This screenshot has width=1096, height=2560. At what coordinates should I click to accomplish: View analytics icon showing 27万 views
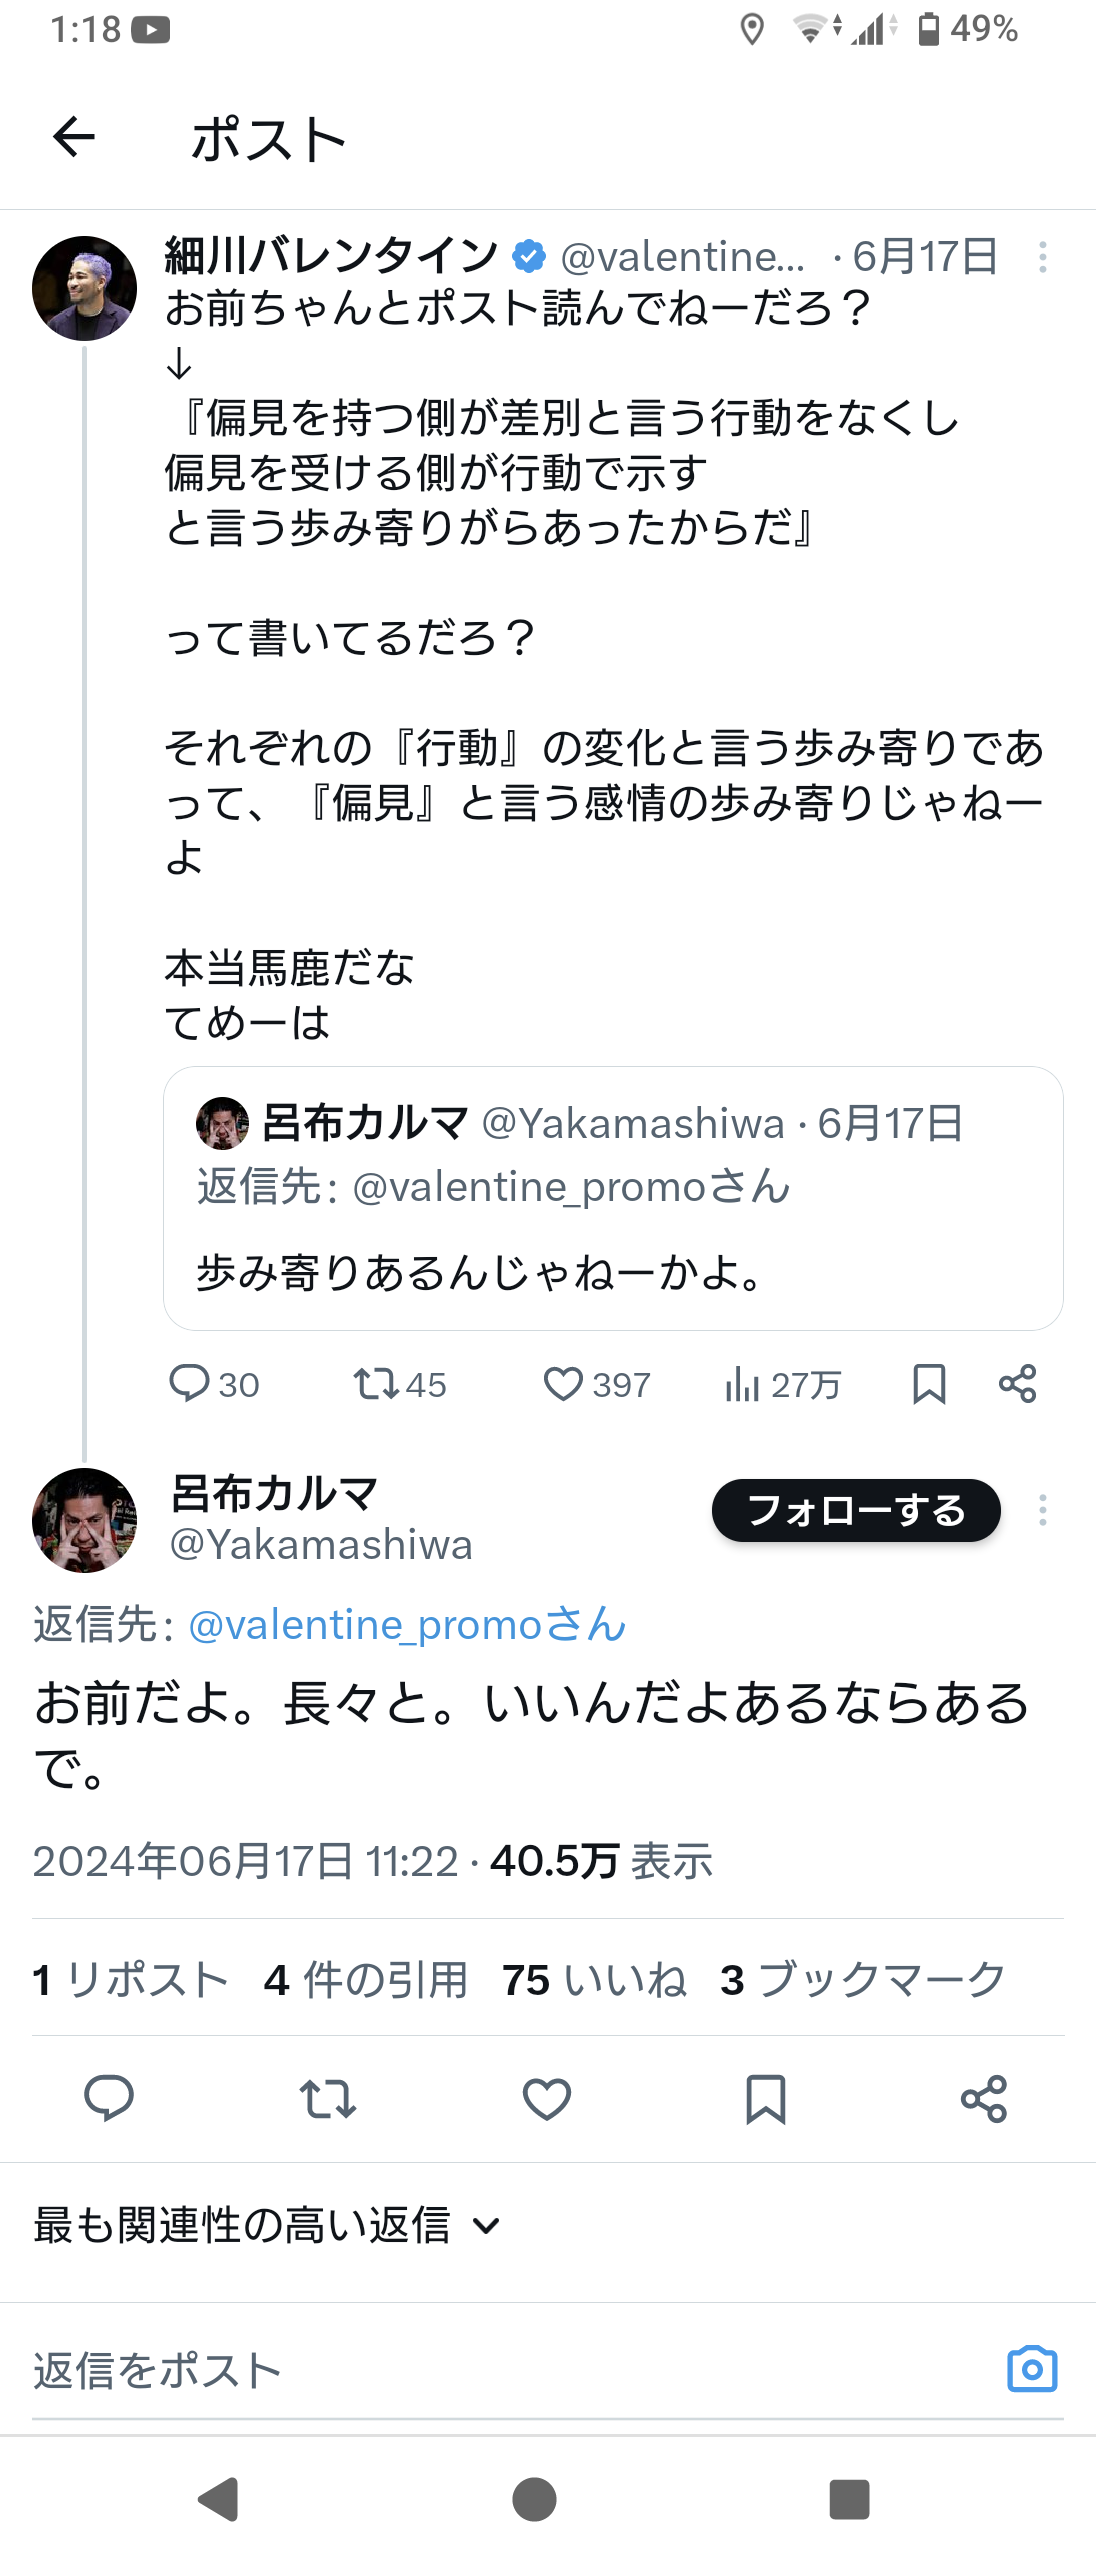click(x=742, y=1384)
